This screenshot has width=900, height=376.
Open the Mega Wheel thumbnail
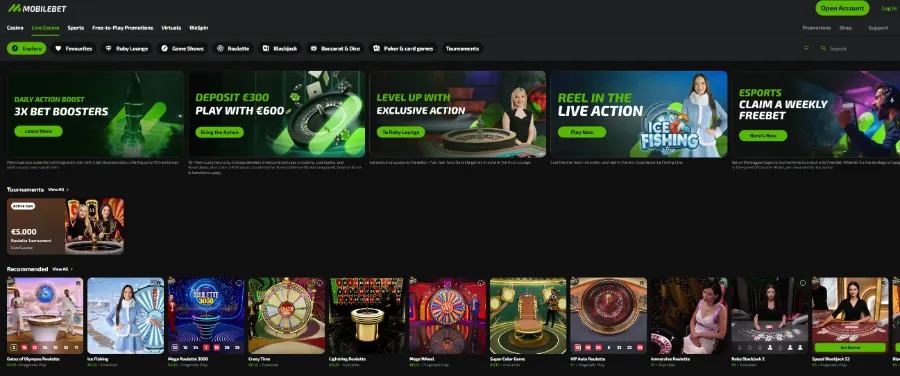[x=448, y=316]
